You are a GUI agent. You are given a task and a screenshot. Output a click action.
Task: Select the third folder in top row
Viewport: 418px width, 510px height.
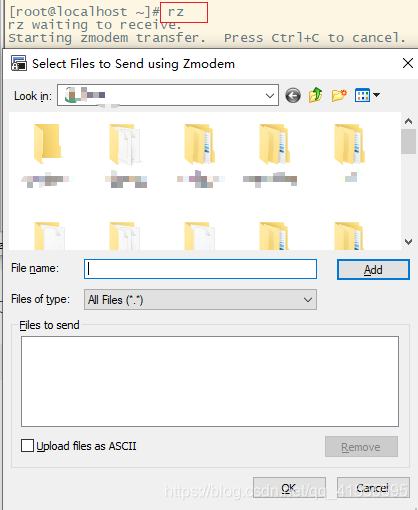click(x=200, y=144)
